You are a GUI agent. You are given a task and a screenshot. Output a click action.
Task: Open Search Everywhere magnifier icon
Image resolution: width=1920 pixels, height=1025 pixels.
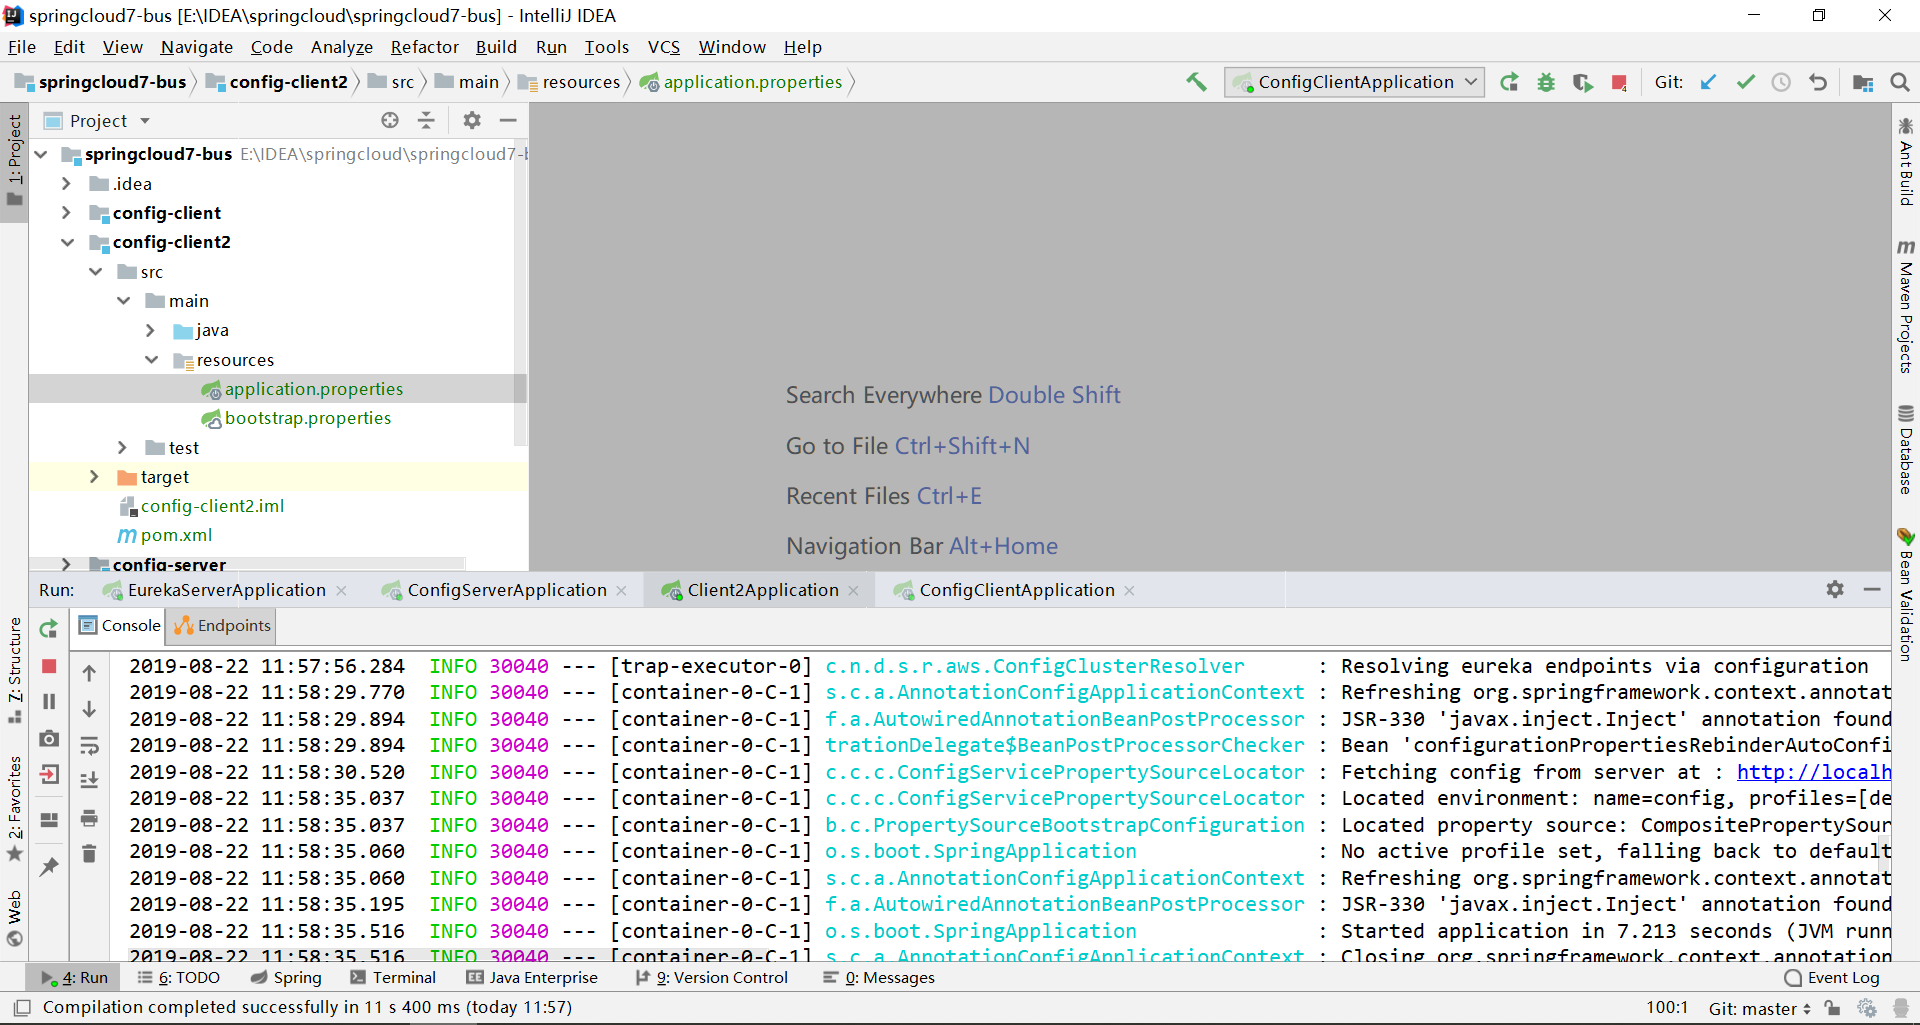(1900, 82)
